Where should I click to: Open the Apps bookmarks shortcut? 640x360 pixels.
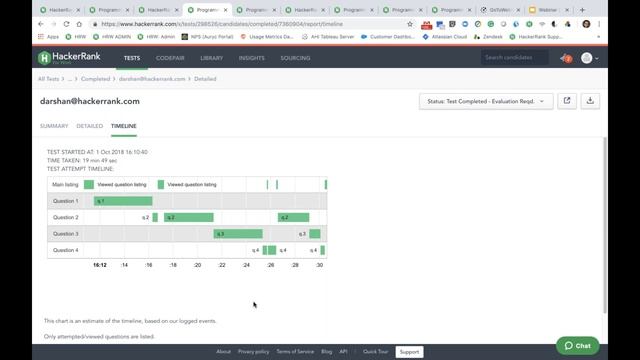point(48,37)
